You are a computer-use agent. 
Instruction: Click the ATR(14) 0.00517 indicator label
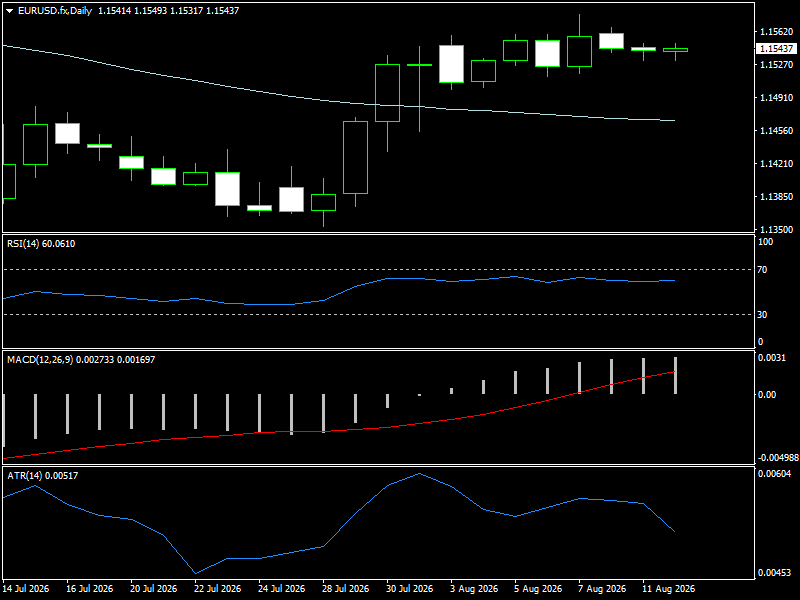coord(43,476)
